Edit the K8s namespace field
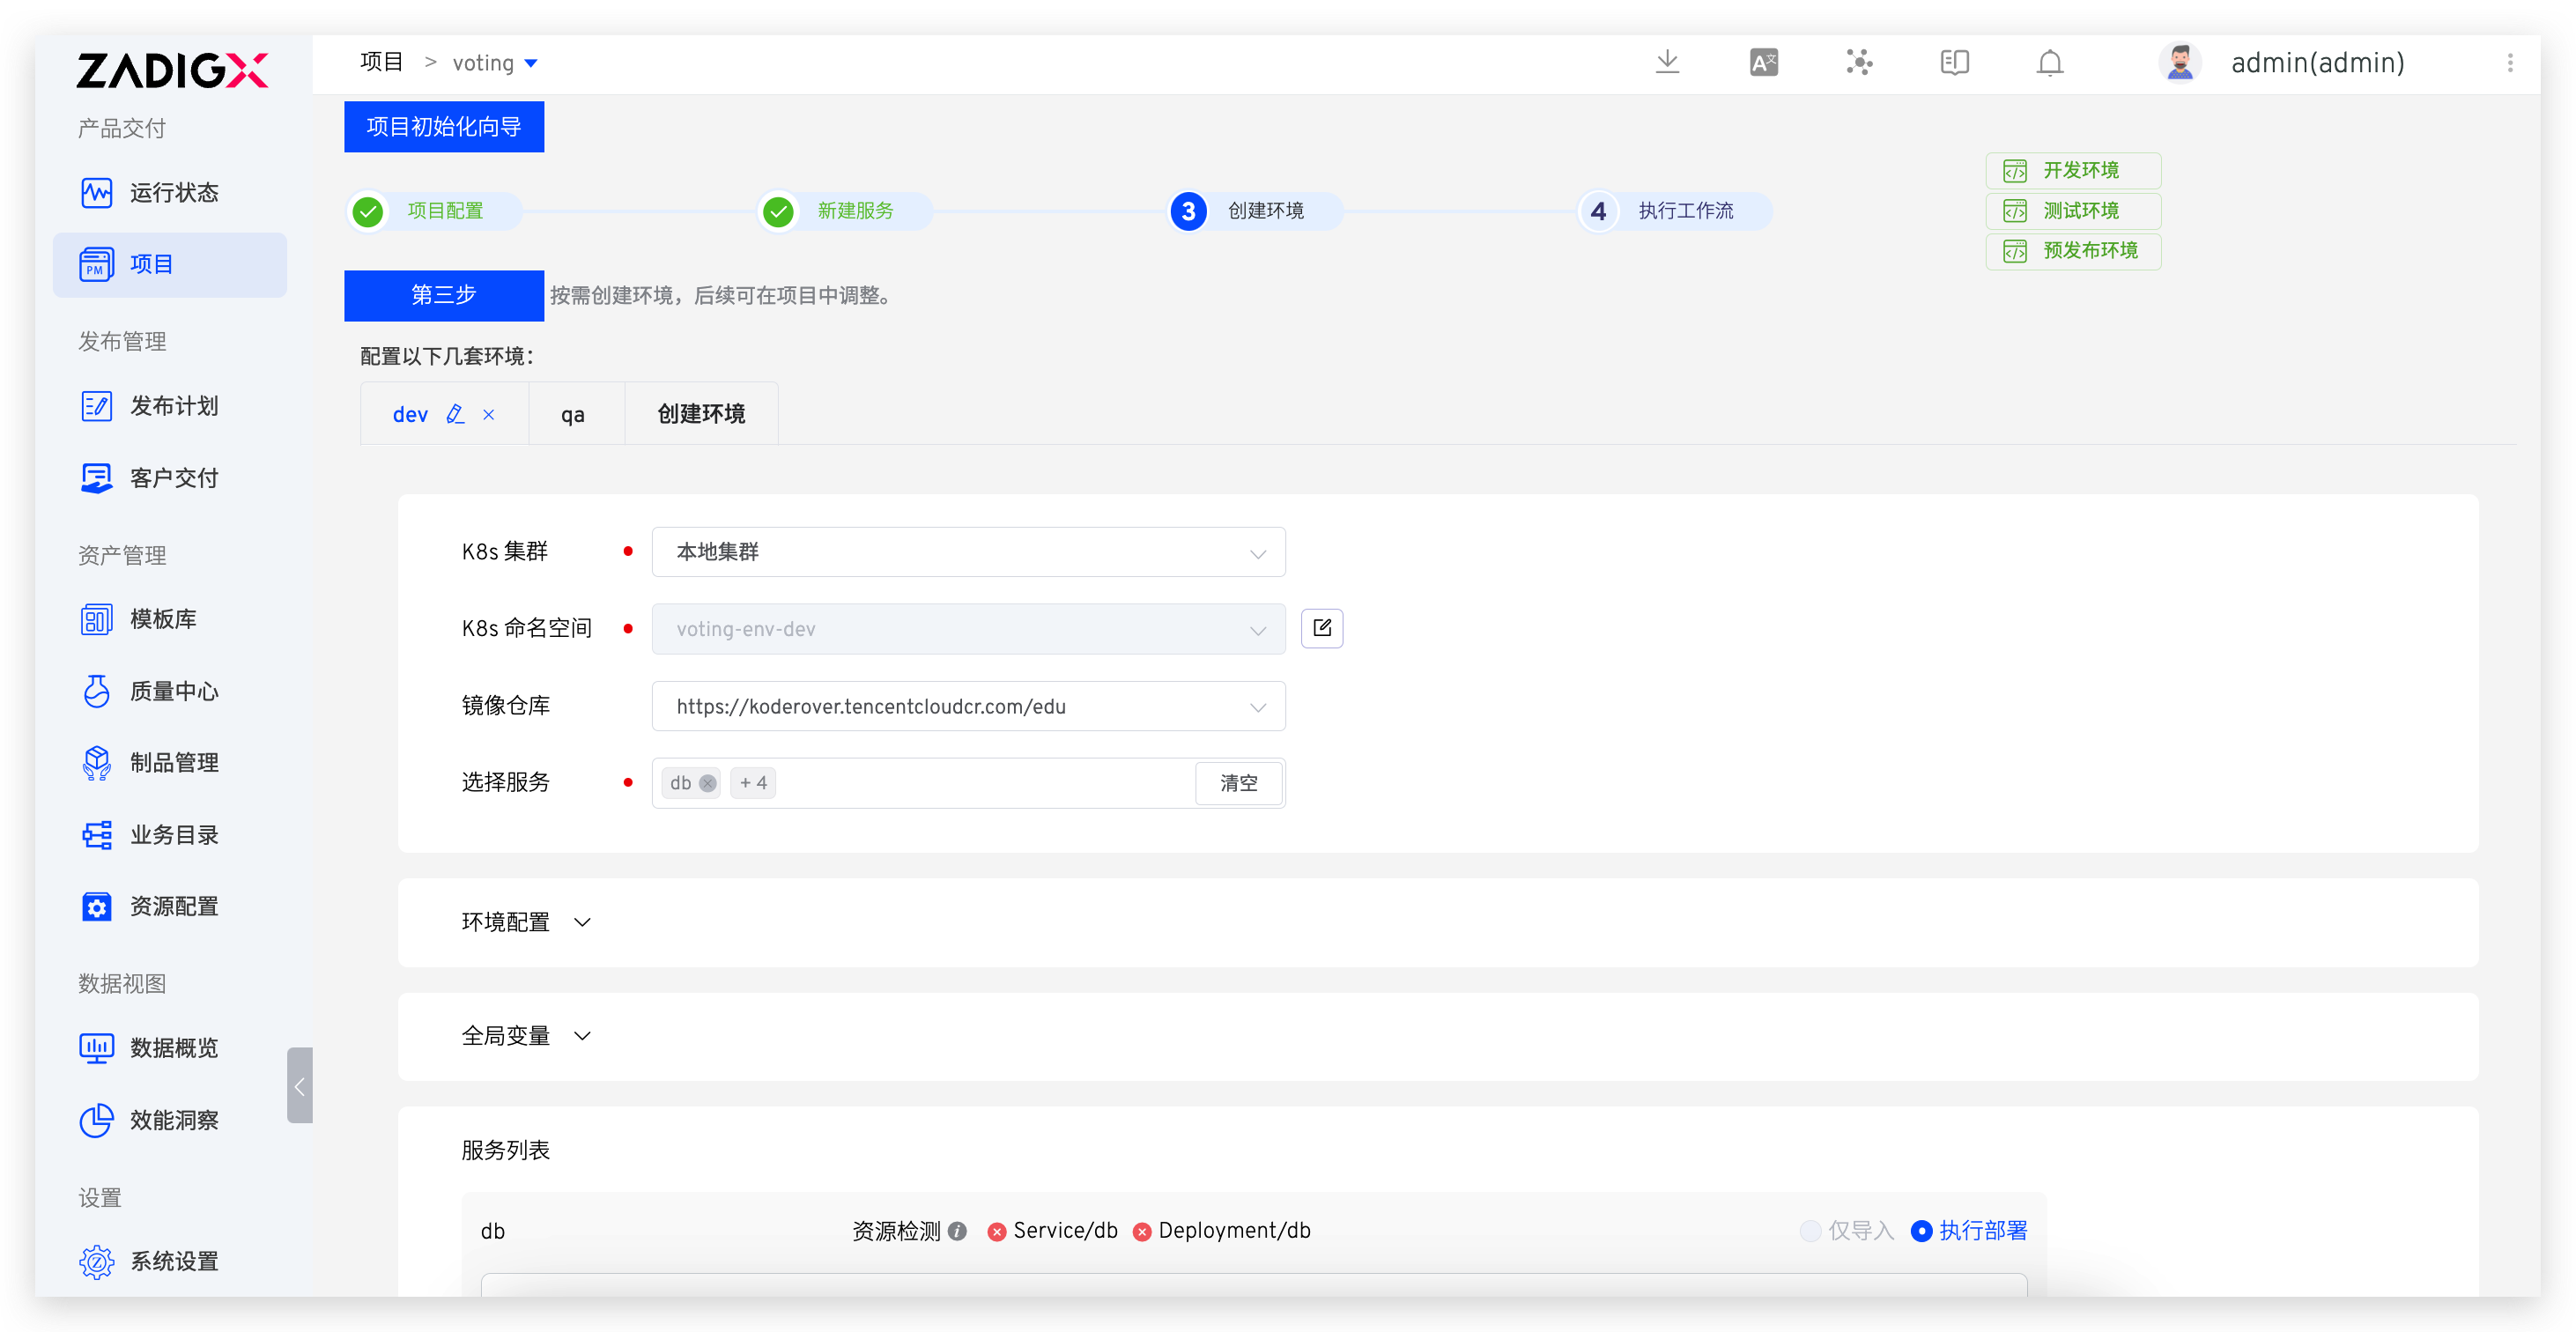The height and width of the screenshot is (1332, 2576). coord(1321,628)
